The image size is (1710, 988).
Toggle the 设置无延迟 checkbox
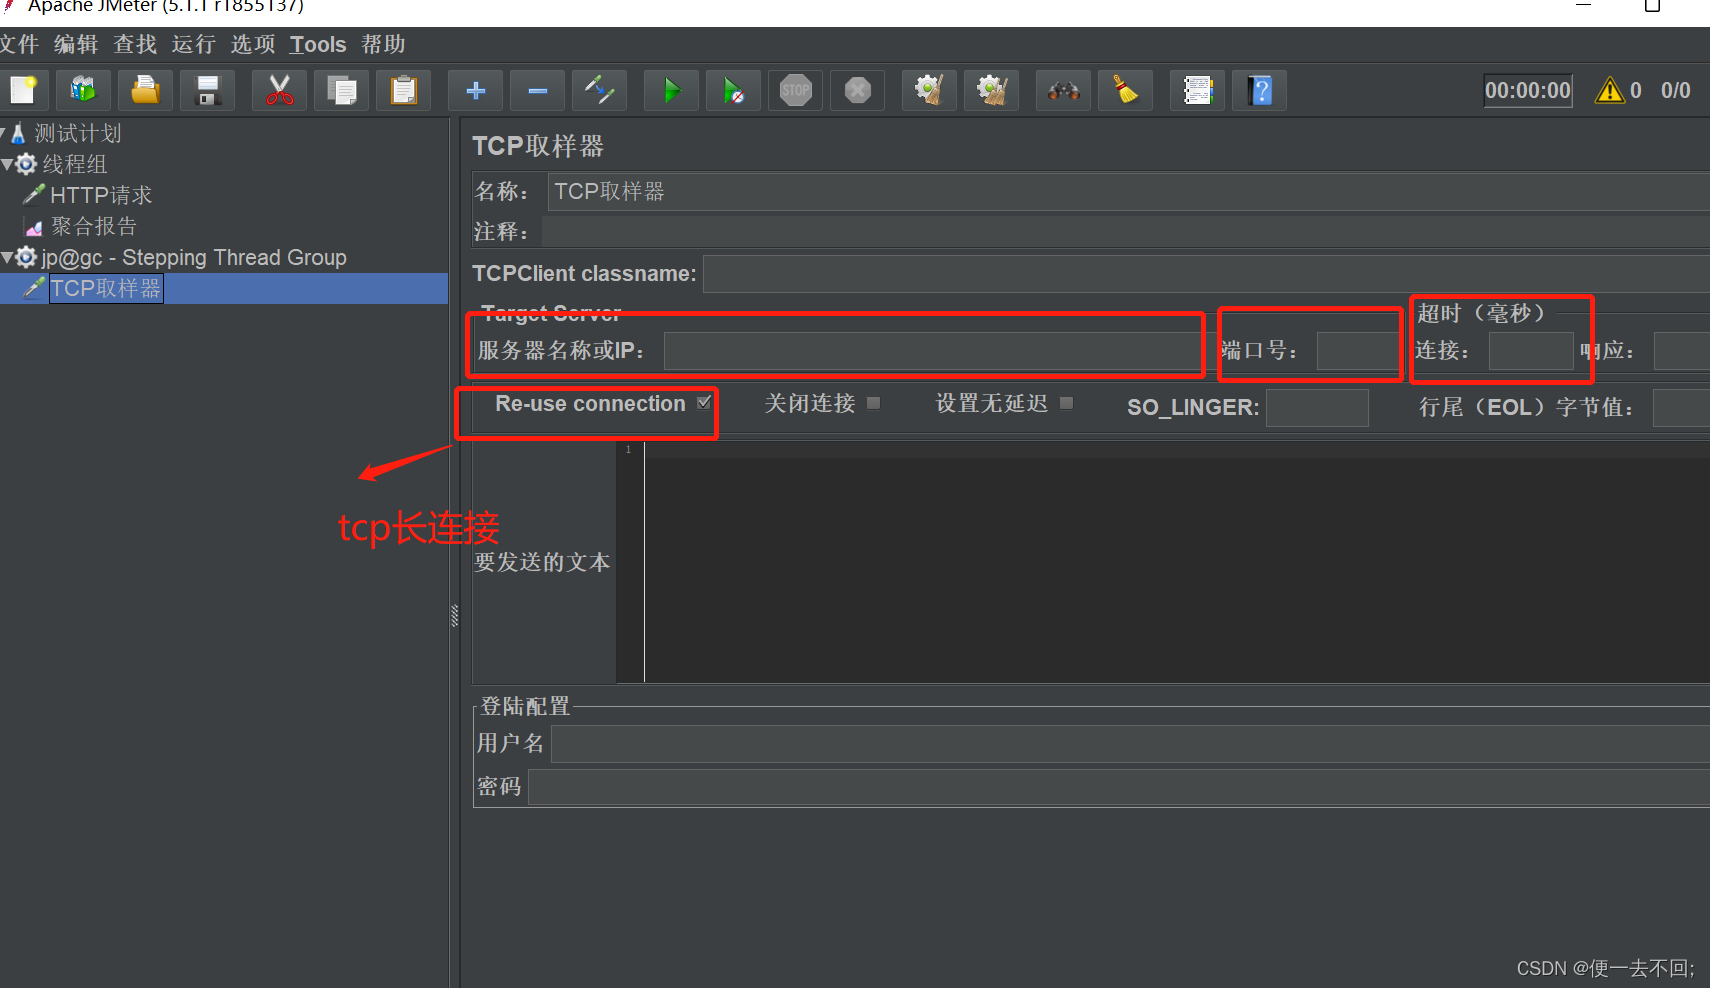[x=1067, y=402]
